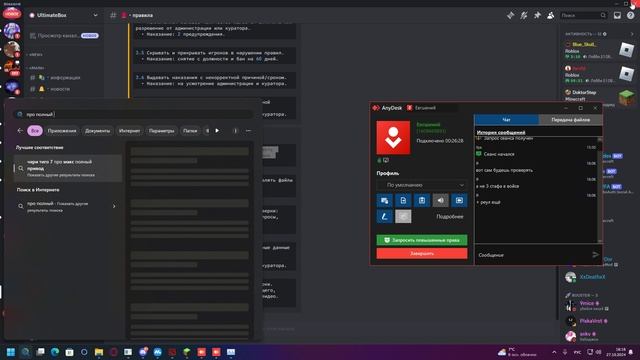Click the 'НОВОЕ' red badge icon above the server list
This screenshot has height=360, width=640.
click(12, 14)
